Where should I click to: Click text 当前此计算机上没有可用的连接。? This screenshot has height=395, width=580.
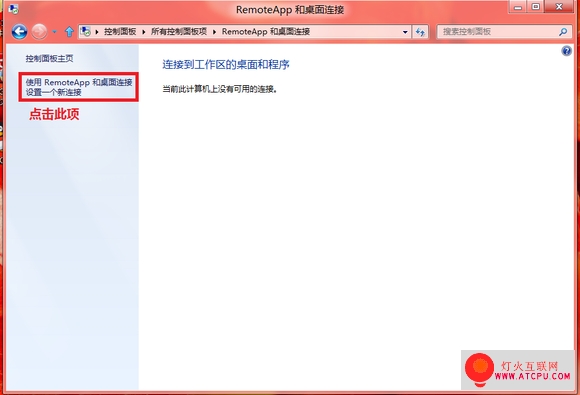point(220,89)
